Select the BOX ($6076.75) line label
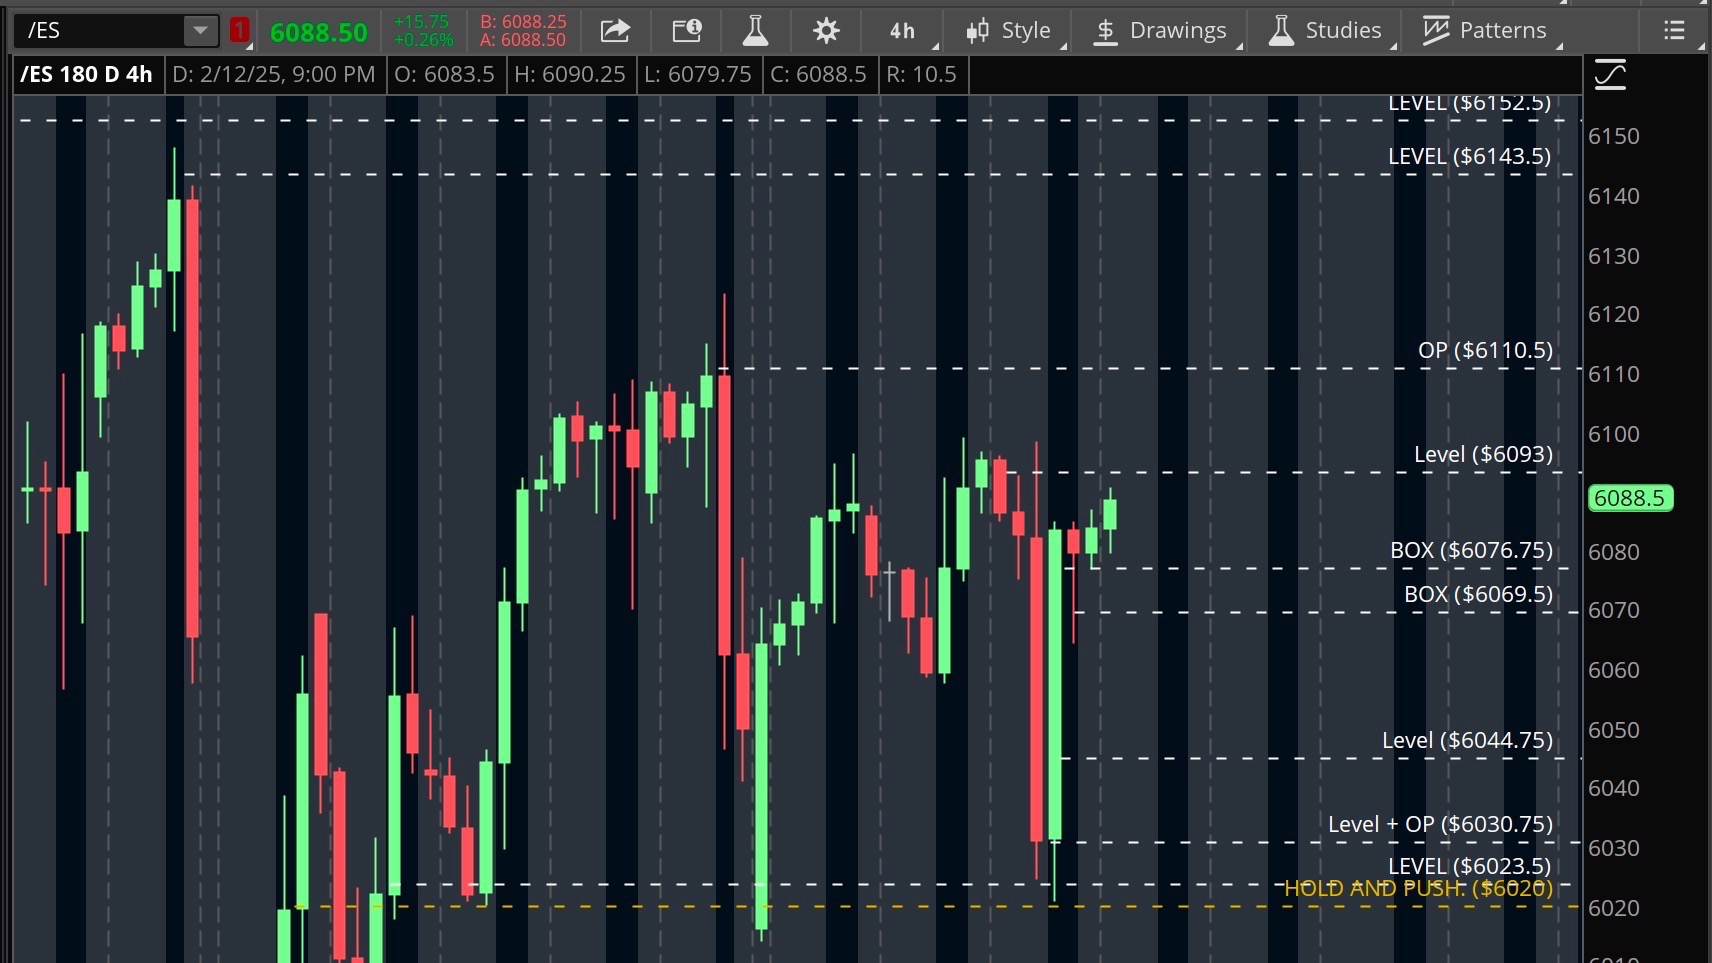The height and width of the screenshot is (963, 1712). tap(1472, 550)
